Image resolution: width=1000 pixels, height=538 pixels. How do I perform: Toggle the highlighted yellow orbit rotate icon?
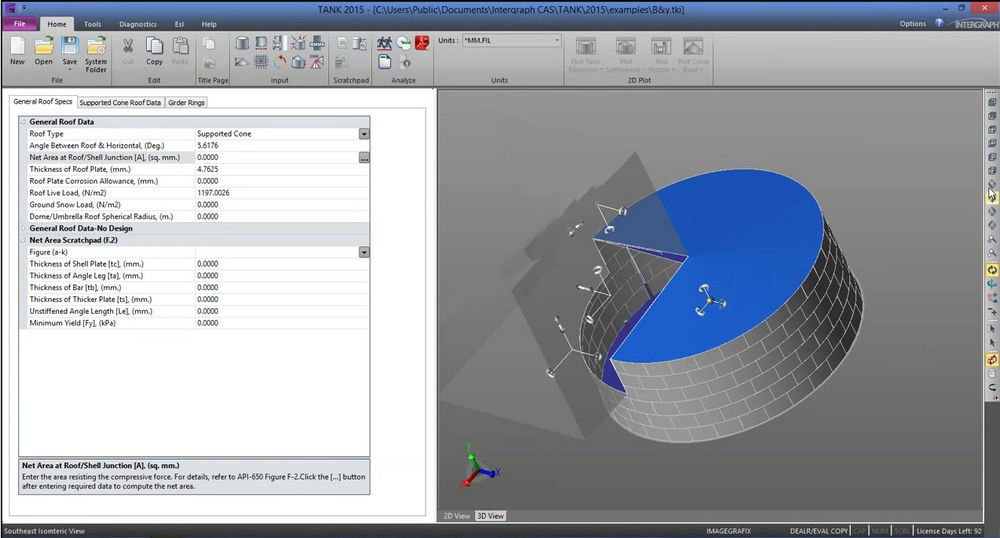click(x=992, y=270)
